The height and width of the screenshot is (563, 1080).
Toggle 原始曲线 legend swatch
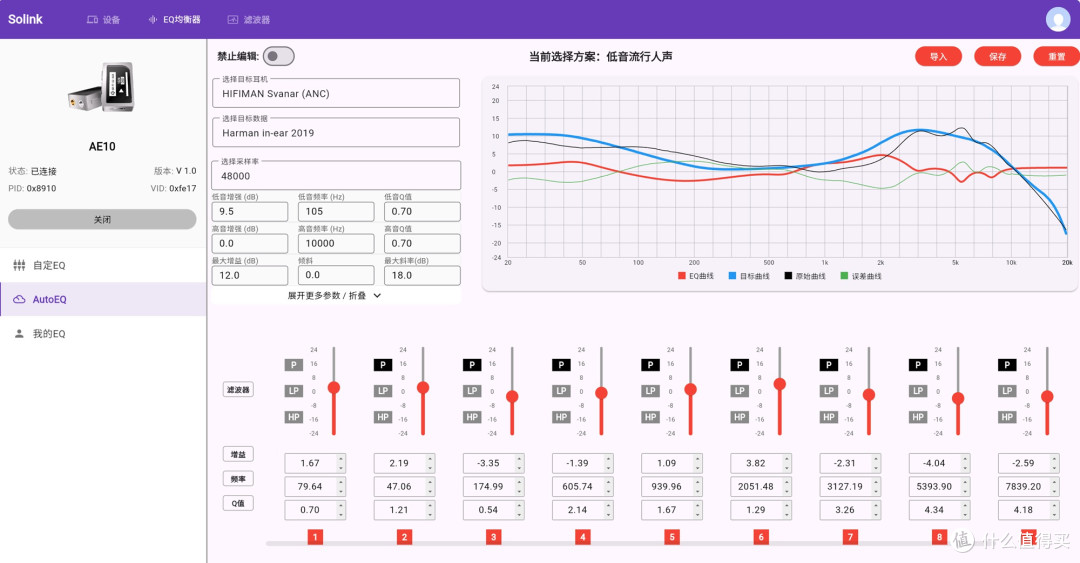pos(788,276)
